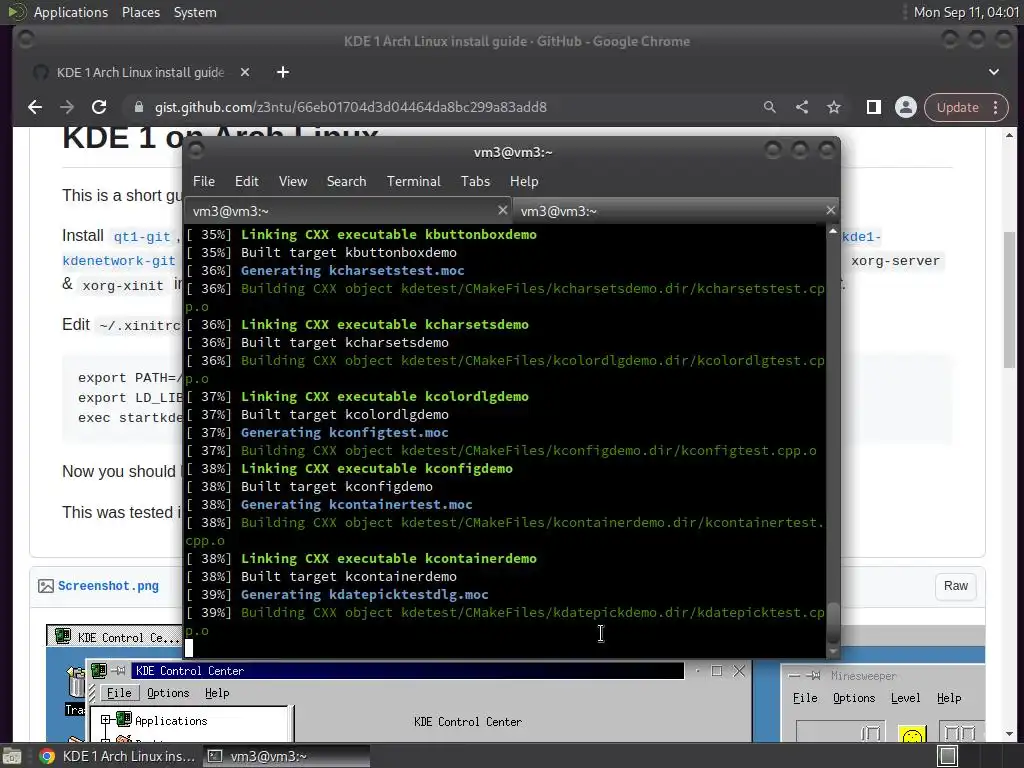Open the terminal Edit menu

246,182
